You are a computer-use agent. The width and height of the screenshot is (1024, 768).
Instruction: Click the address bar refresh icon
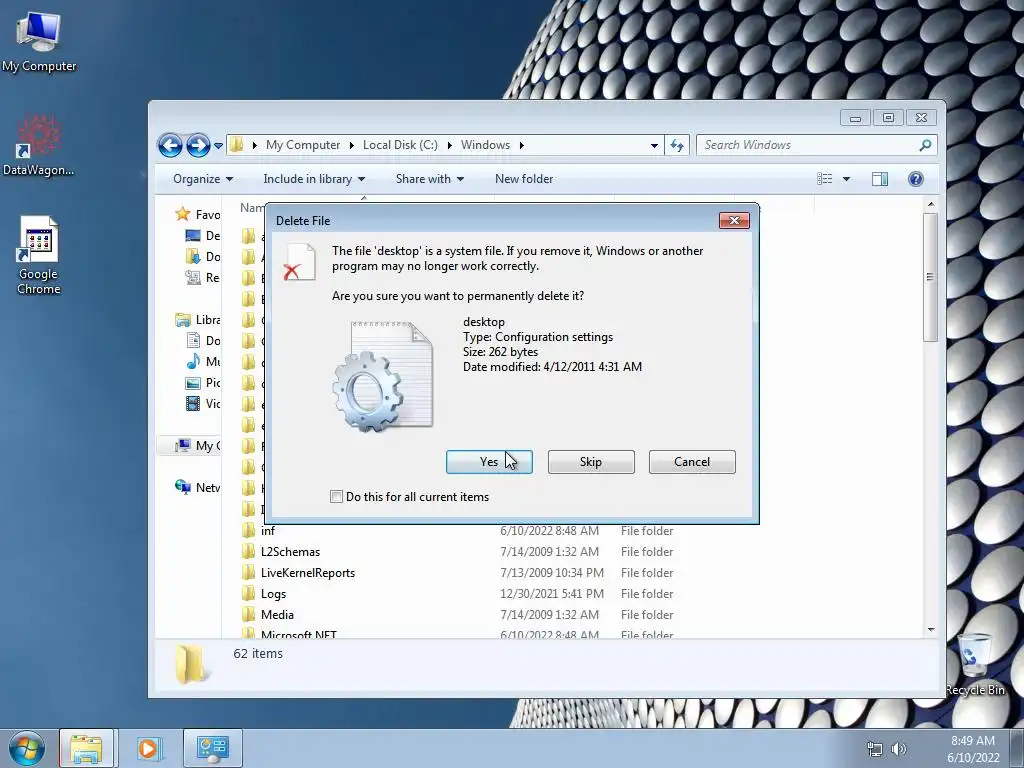[677, 145]
